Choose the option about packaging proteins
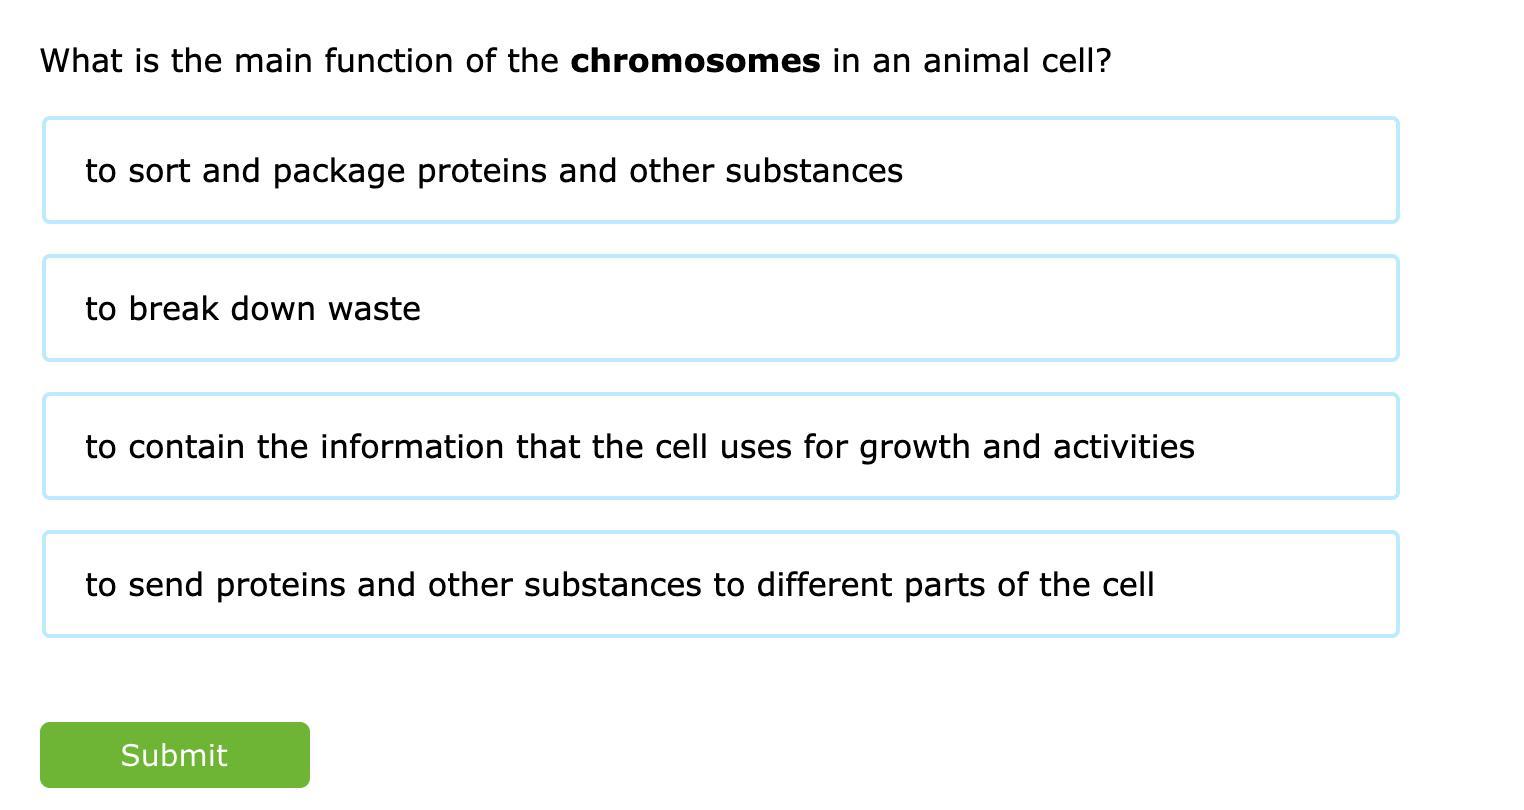 point(340,171)
